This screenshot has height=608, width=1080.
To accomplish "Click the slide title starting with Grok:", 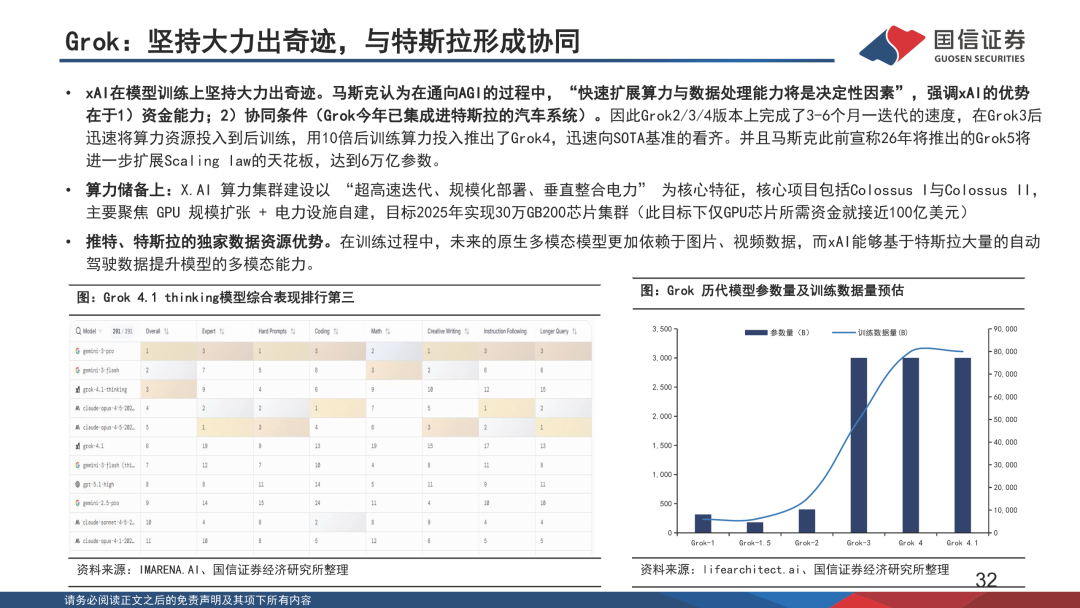I will pos(322,41).
